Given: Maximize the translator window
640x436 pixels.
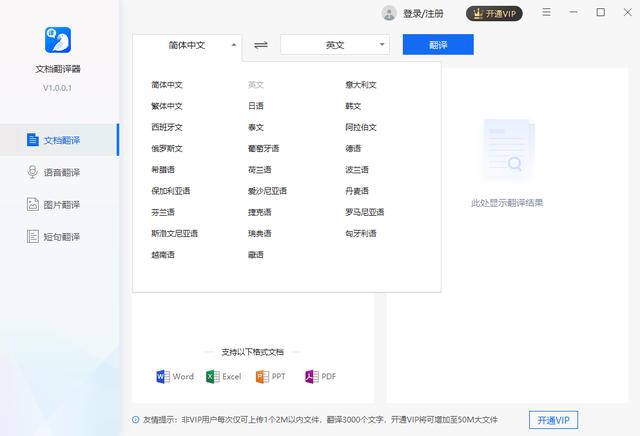Looking at the screenshot, I should [600, 12].
